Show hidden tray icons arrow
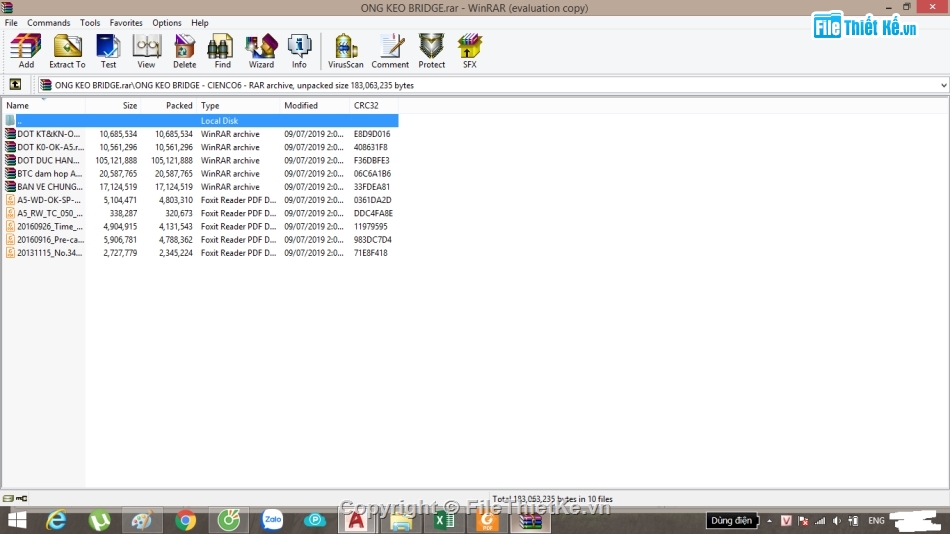This screenshot has height=534, width=950. [x=769, y=521]
